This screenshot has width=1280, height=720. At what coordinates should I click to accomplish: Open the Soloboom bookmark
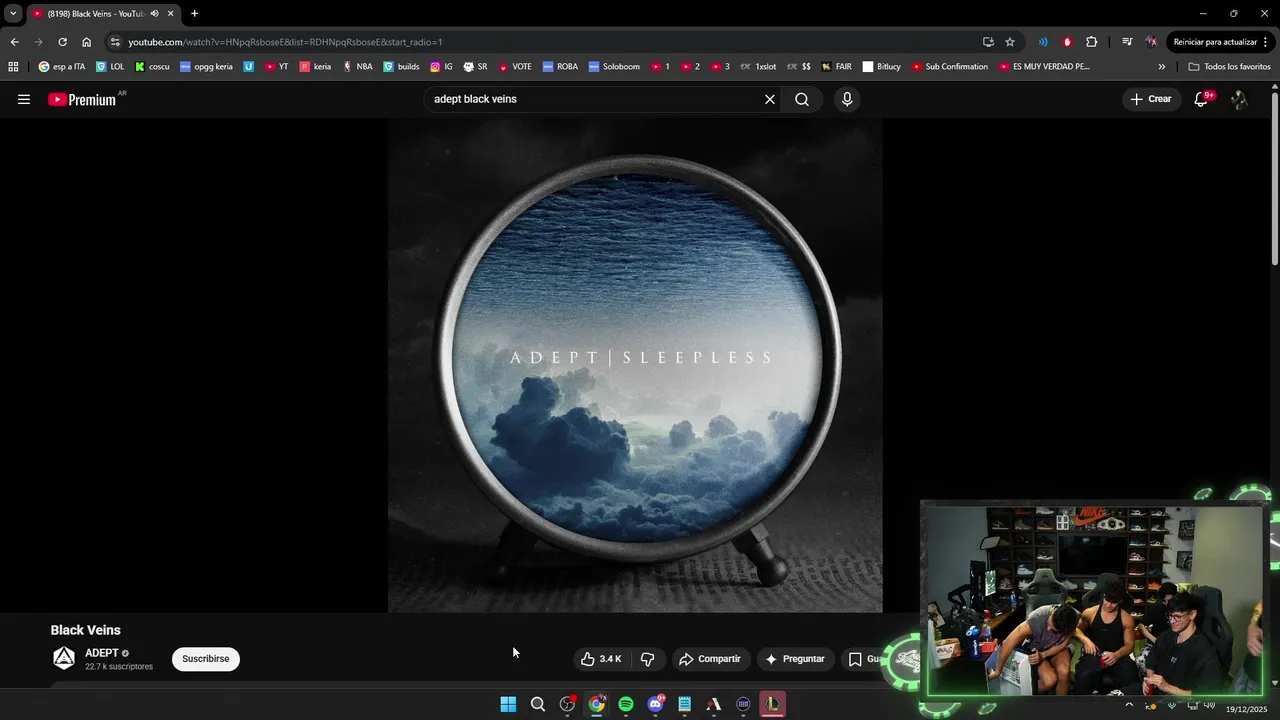(614, 67)
